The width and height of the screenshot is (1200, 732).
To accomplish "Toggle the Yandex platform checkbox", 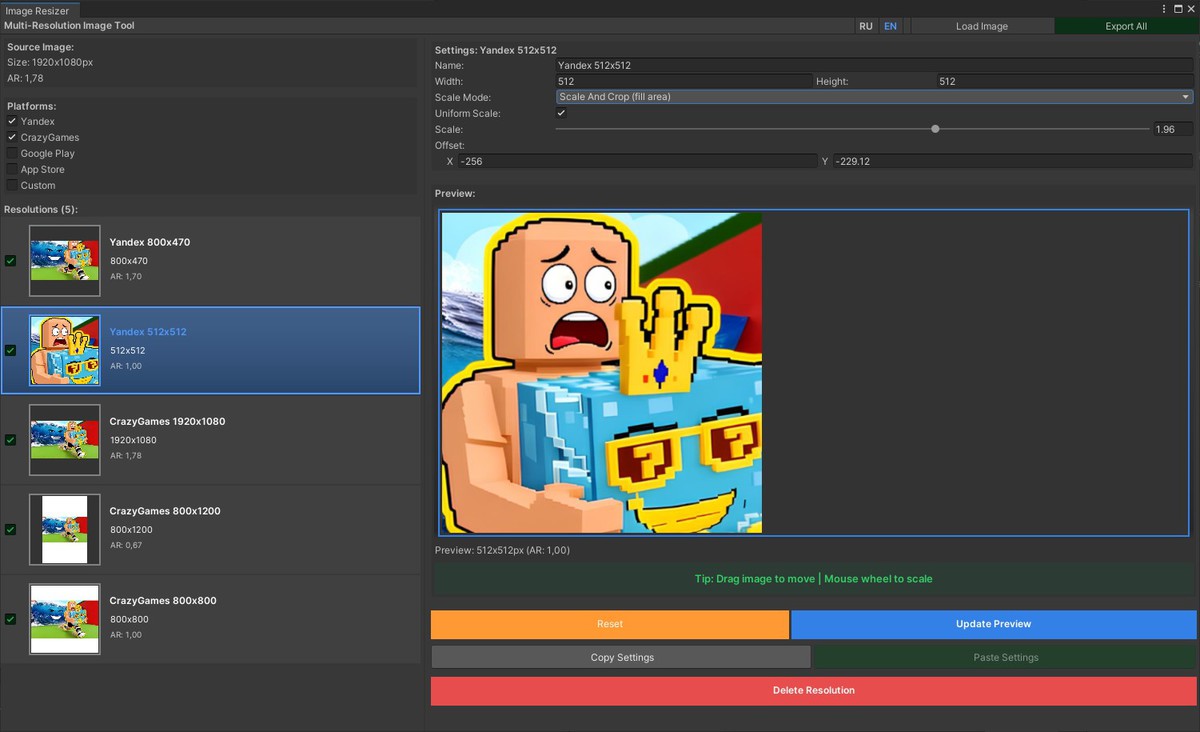I will coord(12,121).
